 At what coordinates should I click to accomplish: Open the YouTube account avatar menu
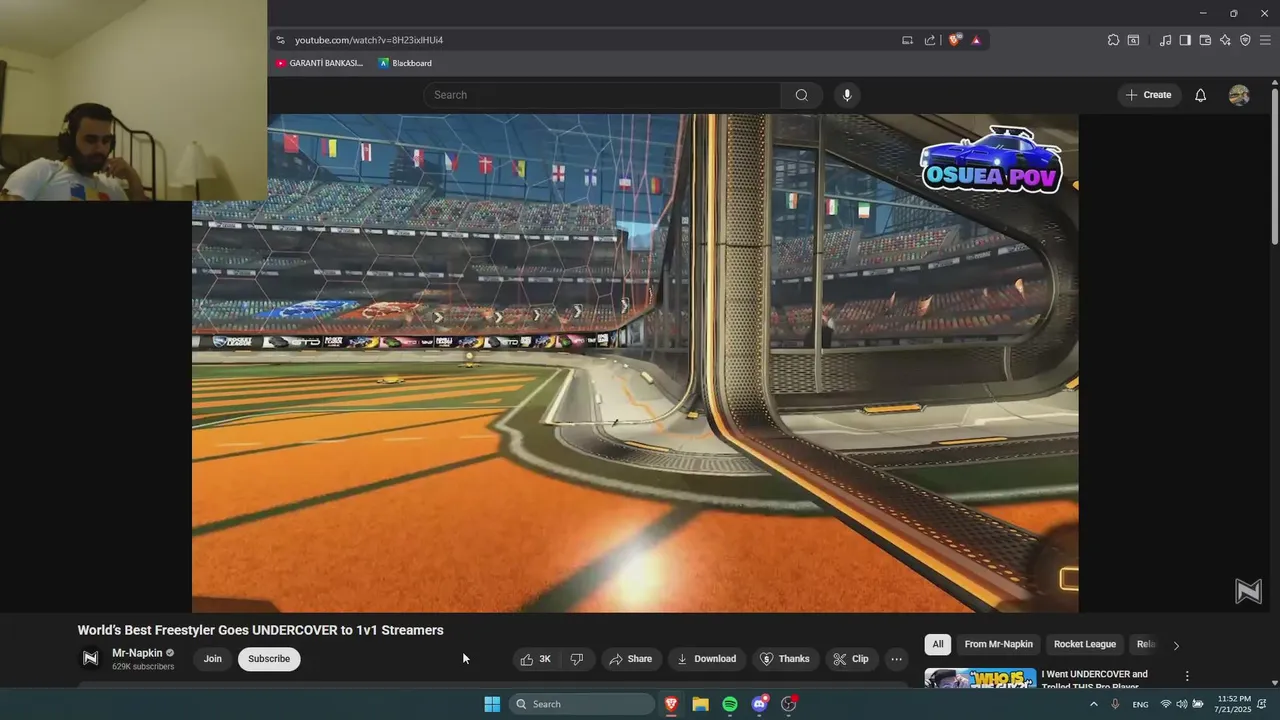click(1239, 95)
